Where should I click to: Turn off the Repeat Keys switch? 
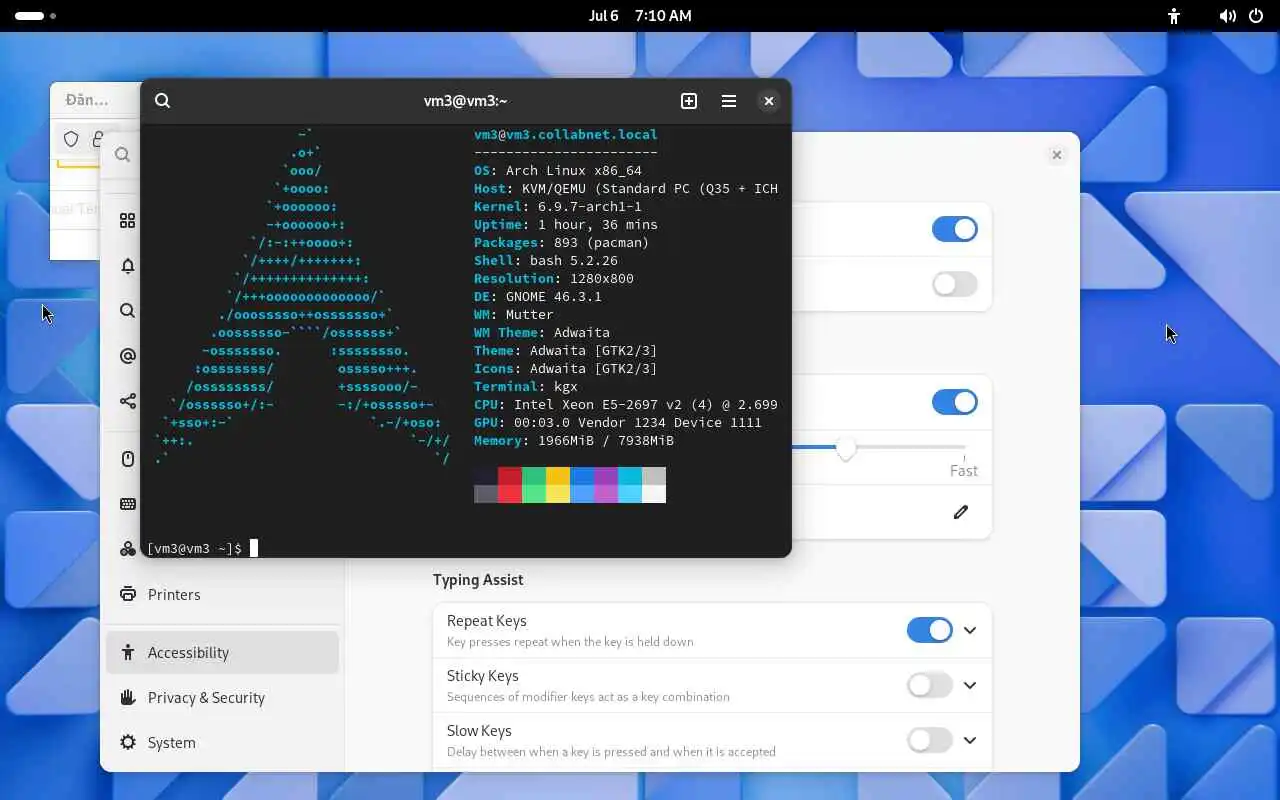[x=930, y=630]
